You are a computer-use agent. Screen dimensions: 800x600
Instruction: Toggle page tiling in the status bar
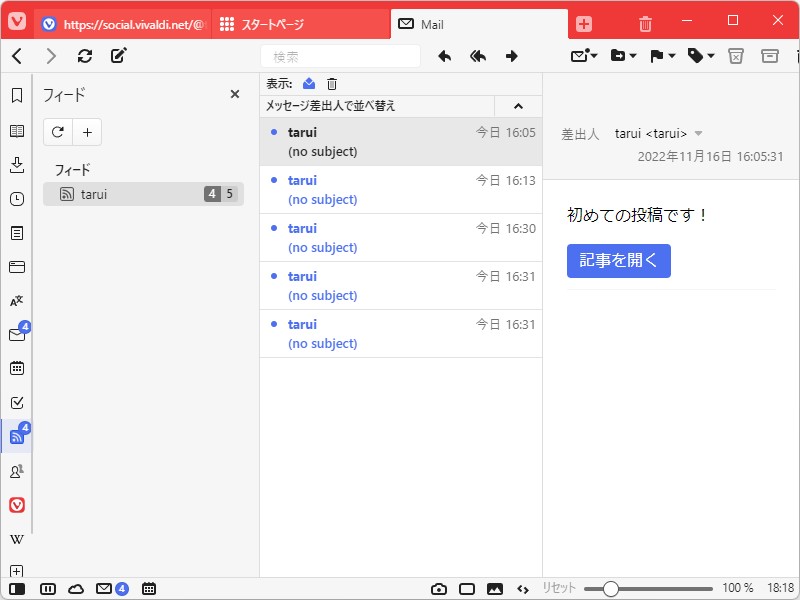point(48,590)
